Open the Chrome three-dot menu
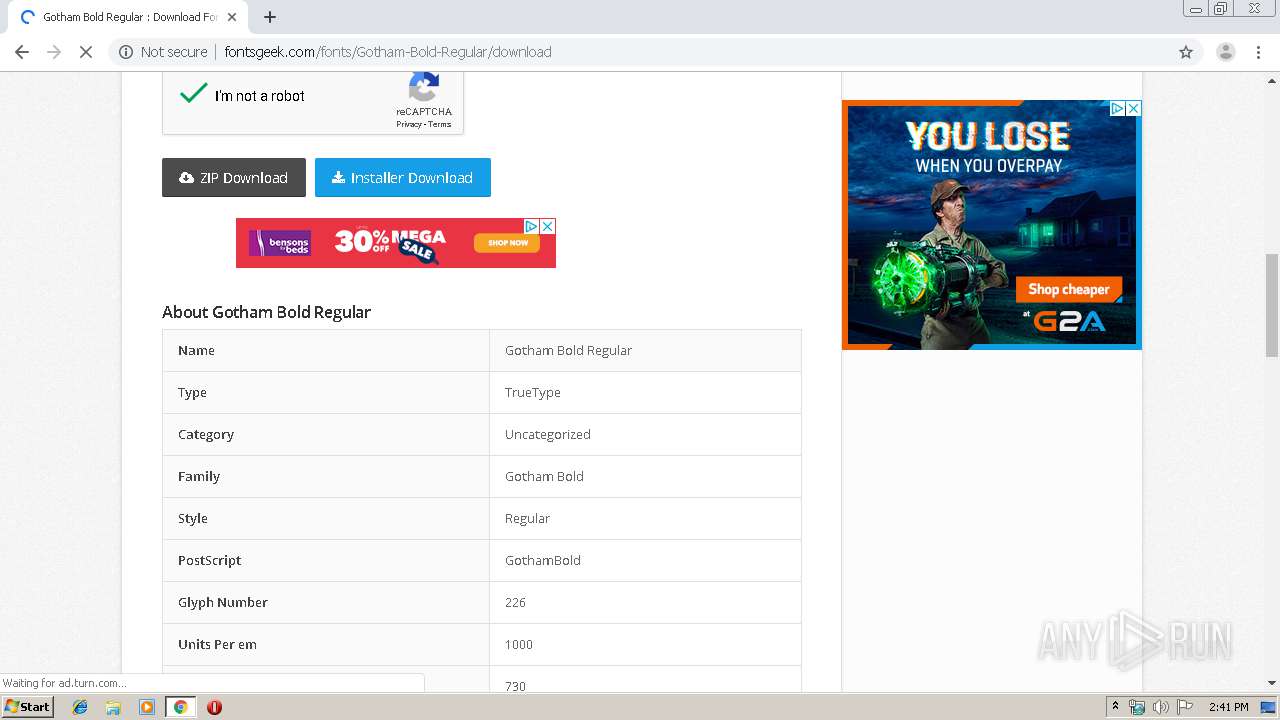1280x720 pixels. click(1258, 52)
